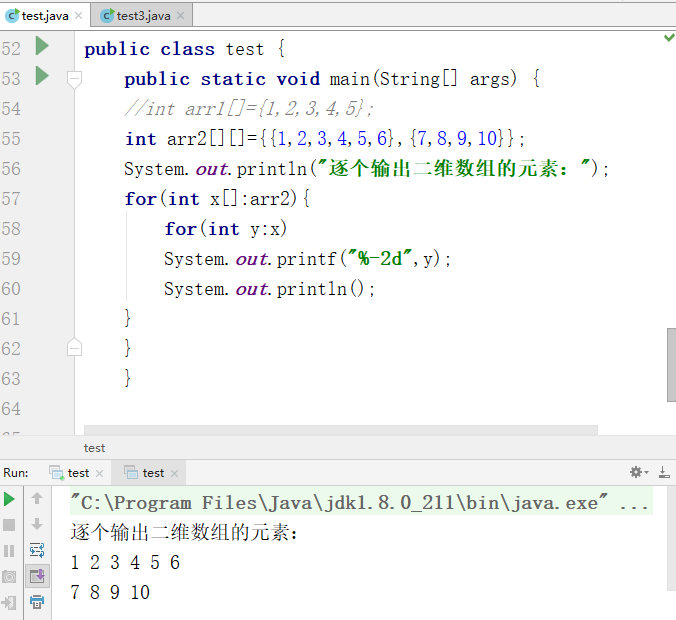Click "for(int y:x)" on line 58

coord(225,229)
